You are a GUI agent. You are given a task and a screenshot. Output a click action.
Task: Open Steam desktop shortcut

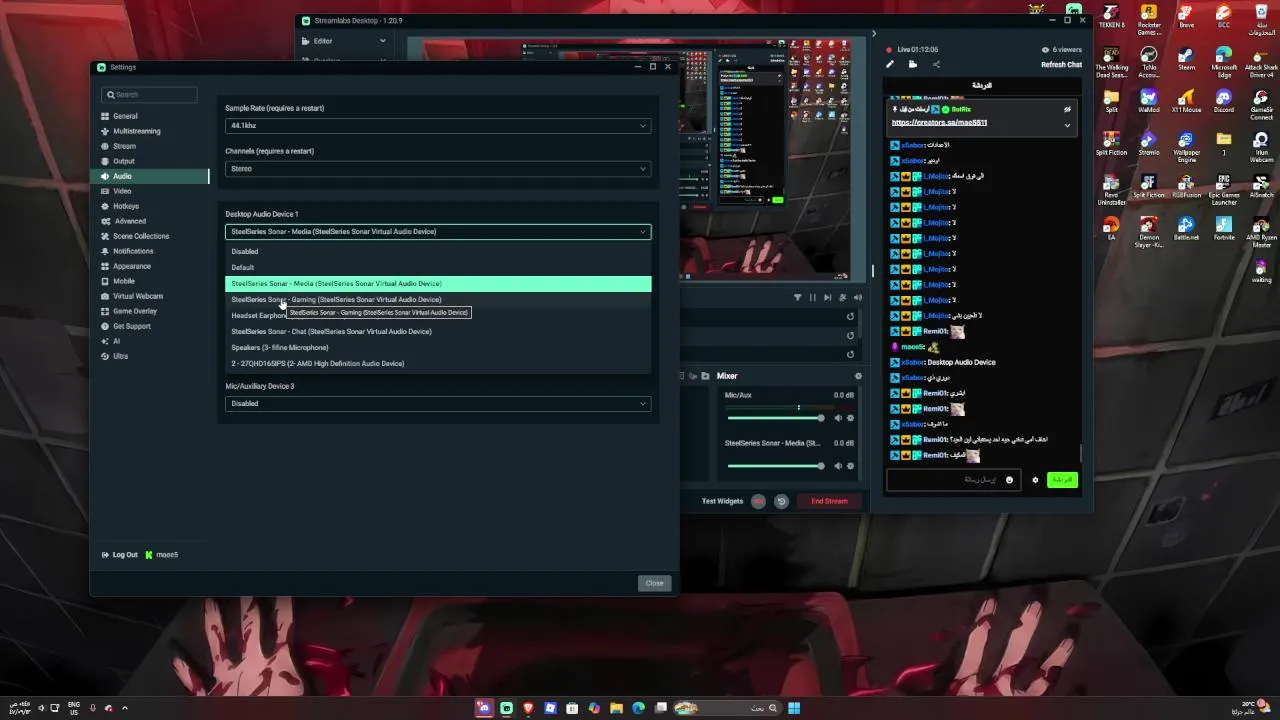pyautogui.click(x=1186, y=58)
